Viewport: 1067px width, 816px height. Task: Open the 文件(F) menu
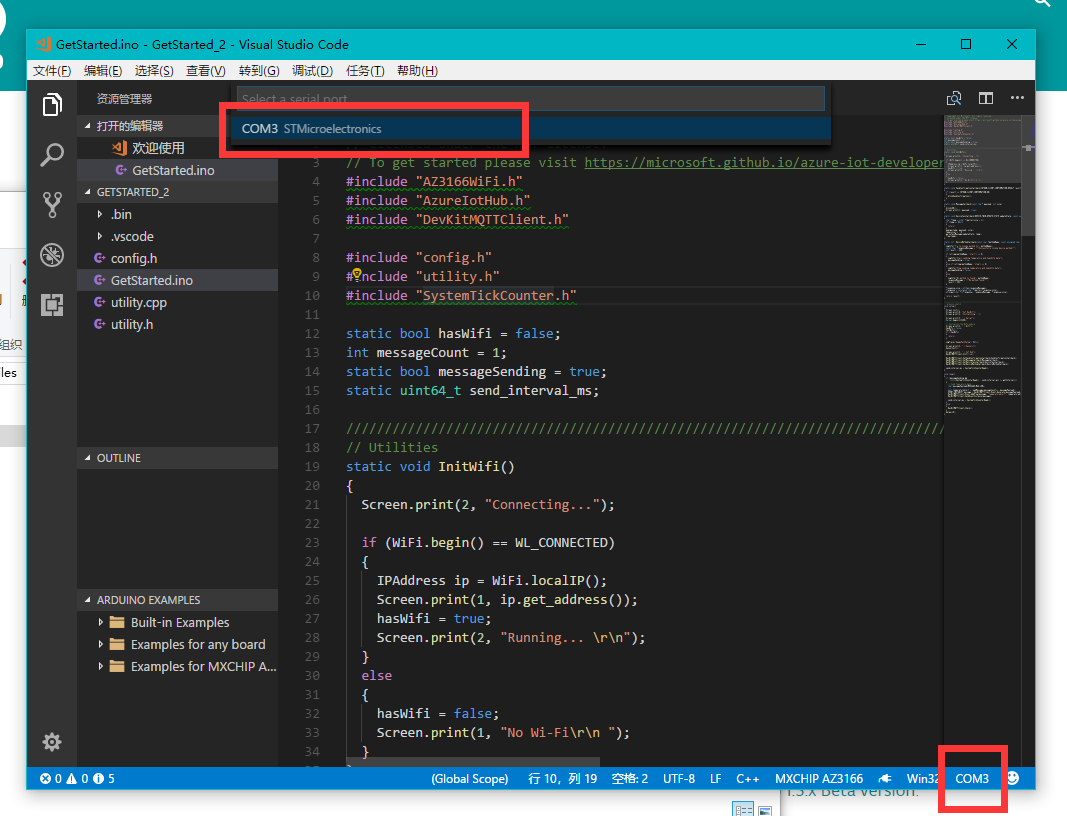pyautogui.click(x=51, y=70)
